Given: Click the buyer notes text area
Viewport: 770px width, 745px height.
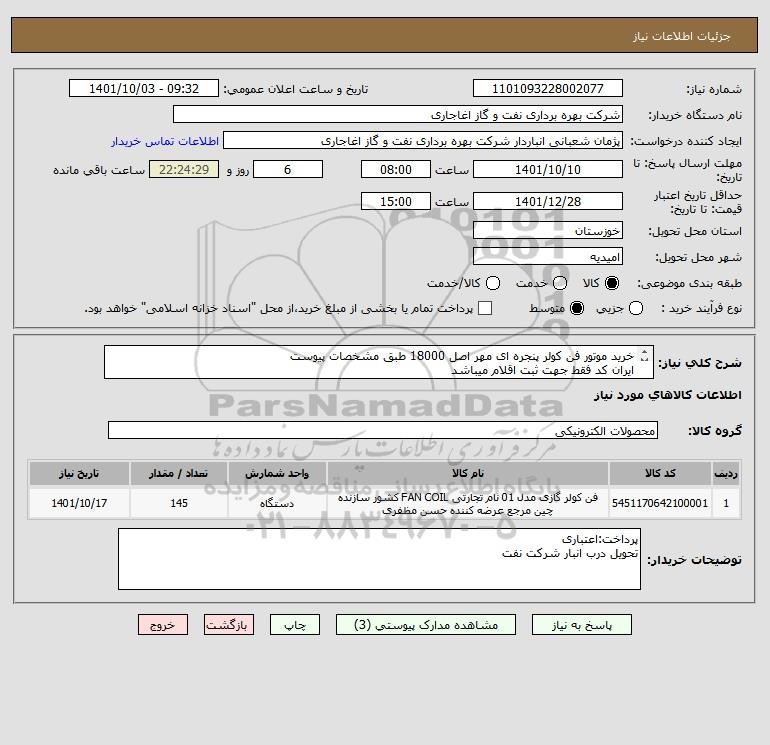Looking at the screenshot, I should (x=379, y=559).
